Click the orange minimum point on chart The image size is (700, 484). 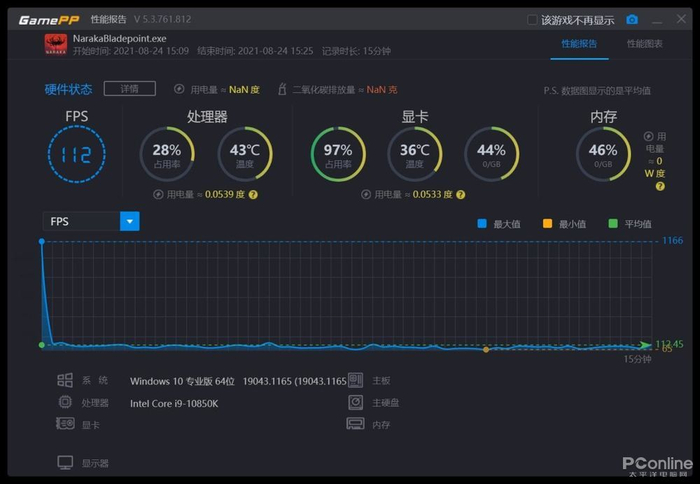pyautogui.click(x=486, y=350)
